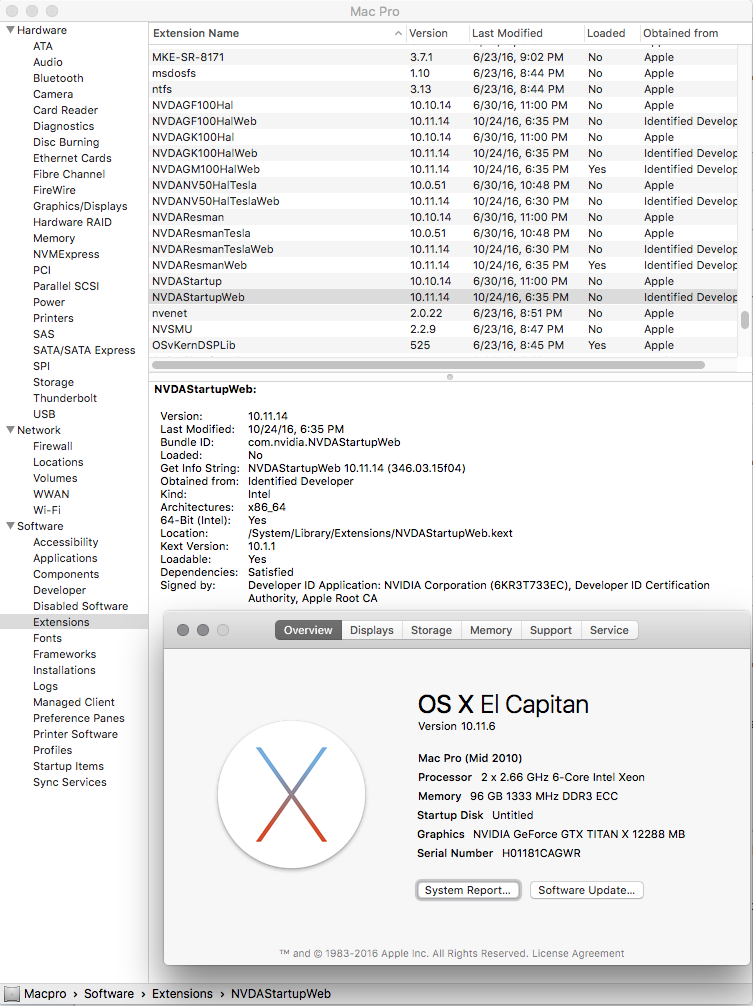Select Wi-Fi under Network
This screenshot has height=1006, width=753.
(x=47, y=510)
